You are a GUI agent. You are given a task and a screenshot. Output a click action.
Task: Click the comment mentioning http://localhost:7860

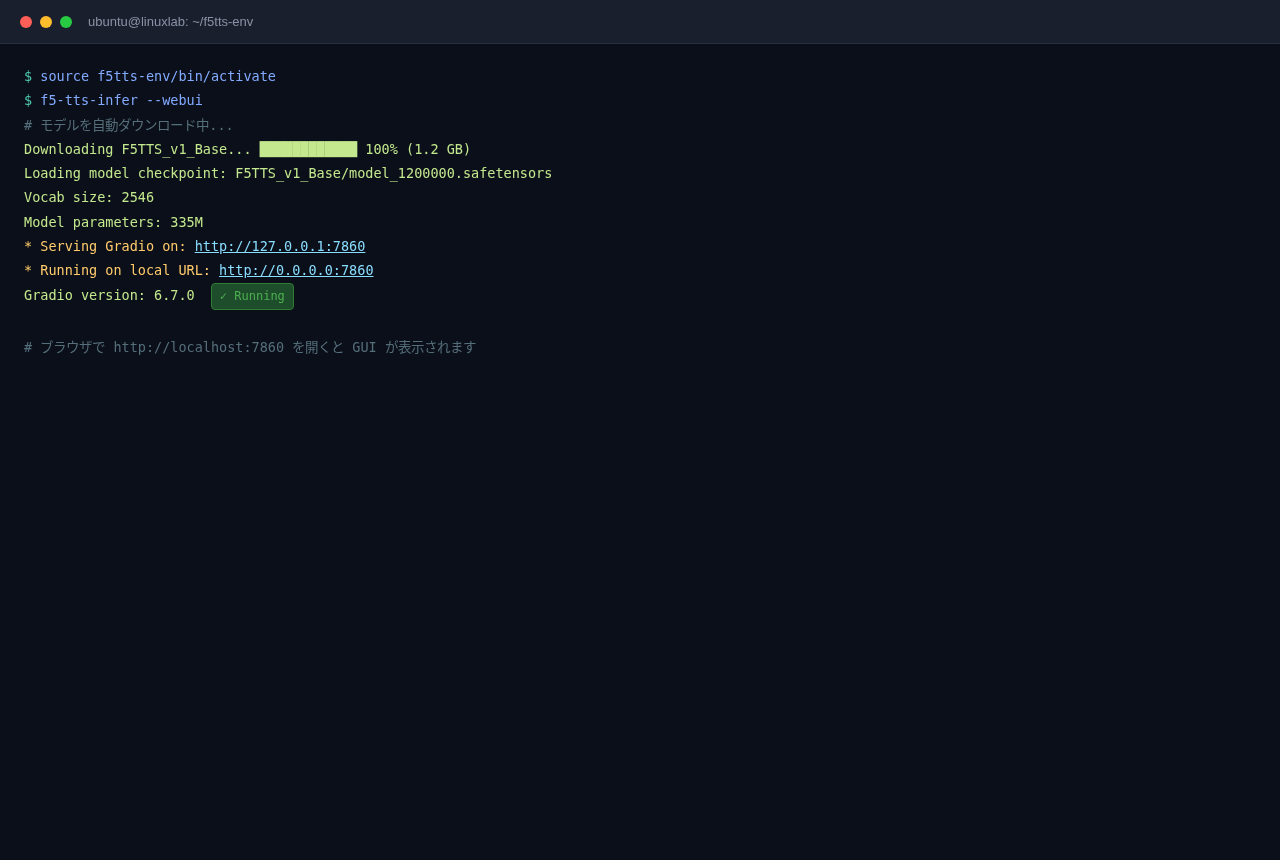tap(250, 347)
